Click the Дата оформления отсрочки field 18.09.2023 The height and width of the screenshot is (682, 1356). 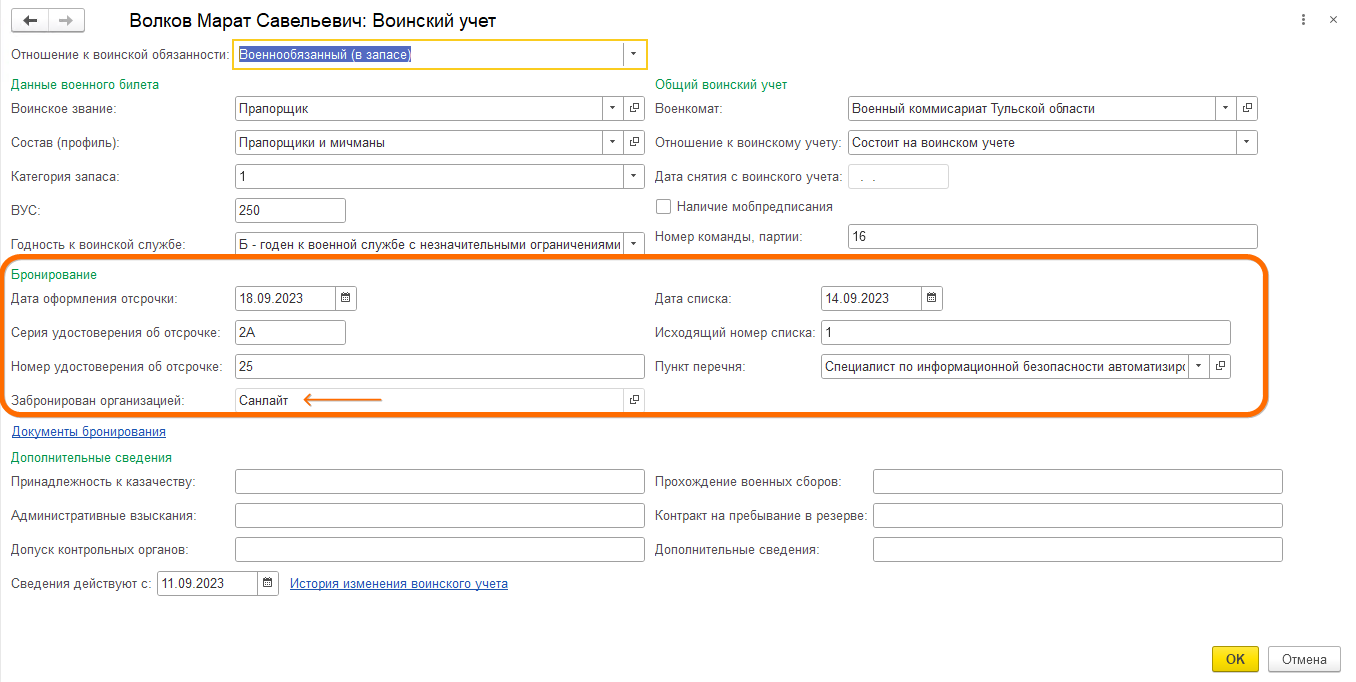pyautogui.click(x=285, y=298)
